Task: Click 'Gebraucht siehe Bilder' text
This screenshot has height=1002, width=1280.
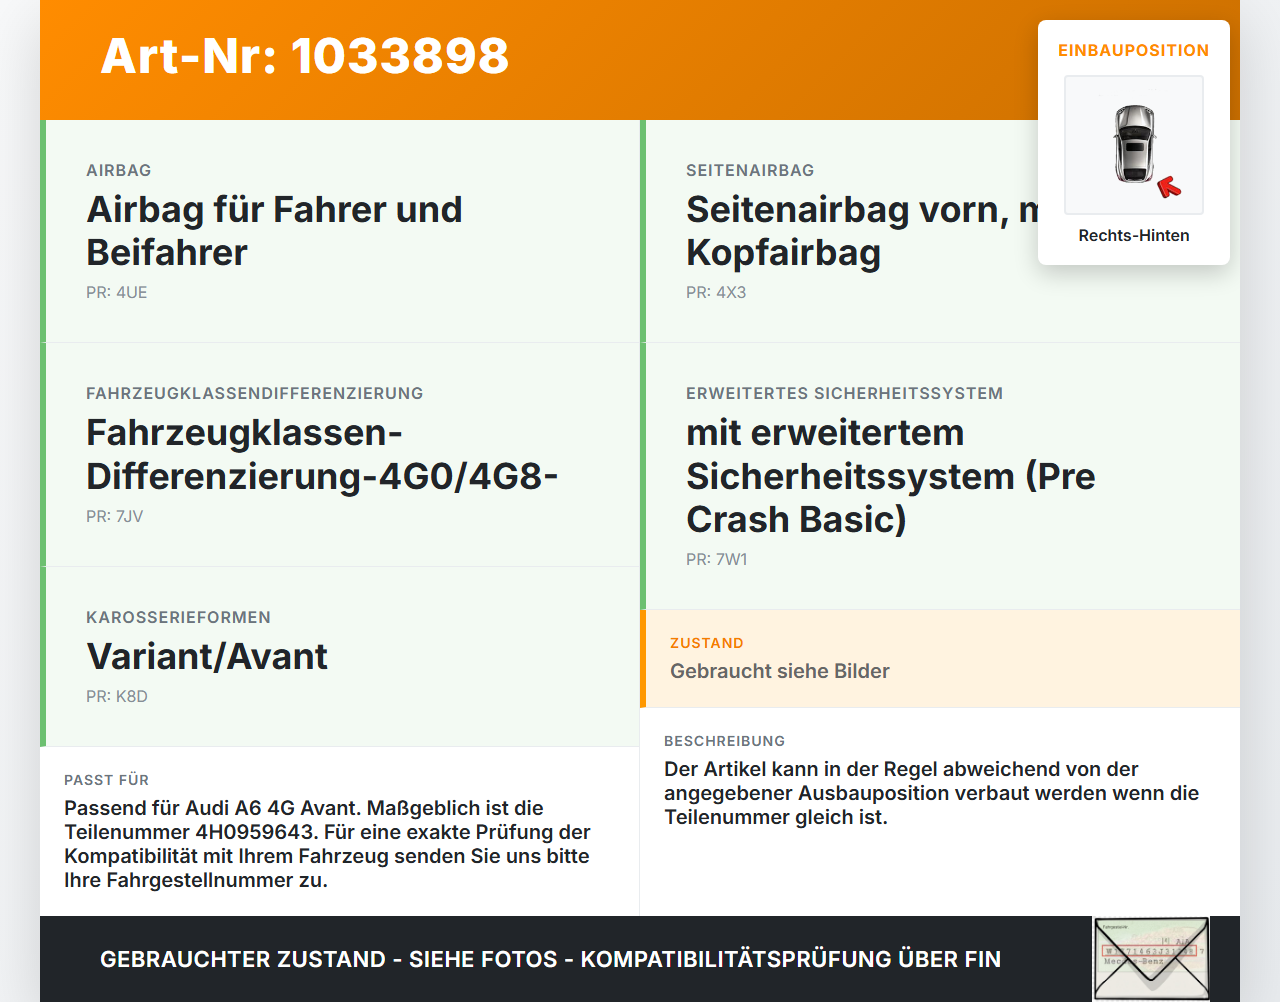Action: point(780,671)
